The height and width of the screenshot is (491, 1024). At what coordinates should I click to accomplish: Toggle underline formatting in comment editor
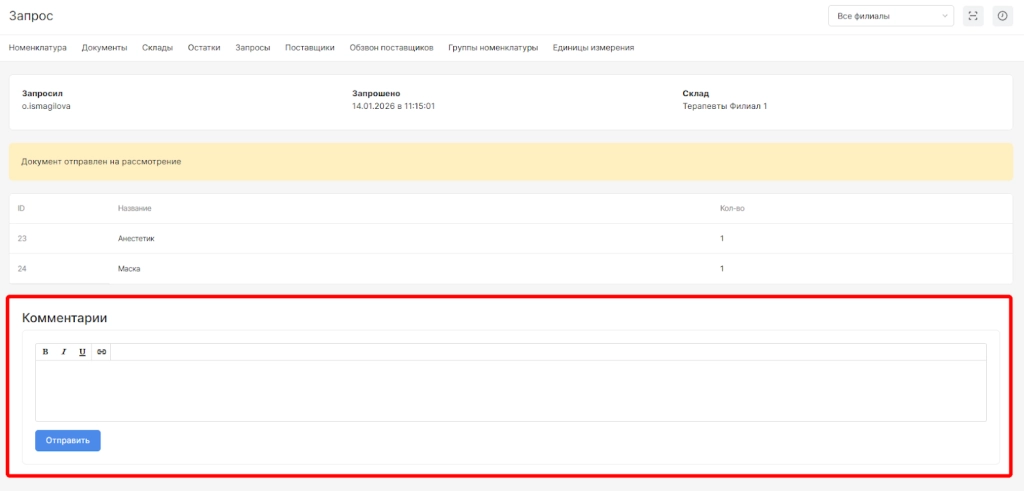tap(82, 352)
